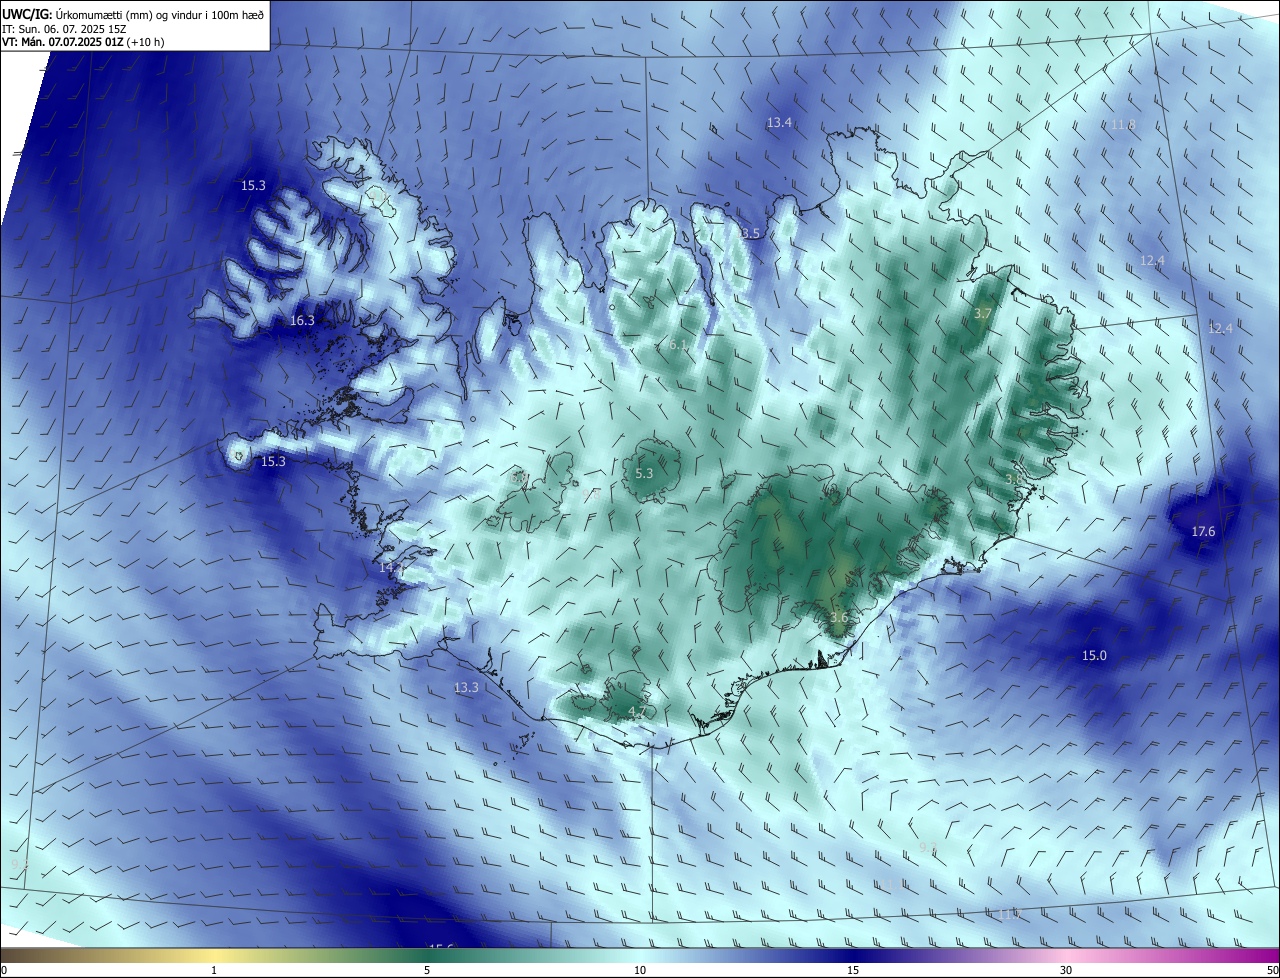Click the 13.4 value label on the map
The image size is (1280, 978).
point(779,123)
